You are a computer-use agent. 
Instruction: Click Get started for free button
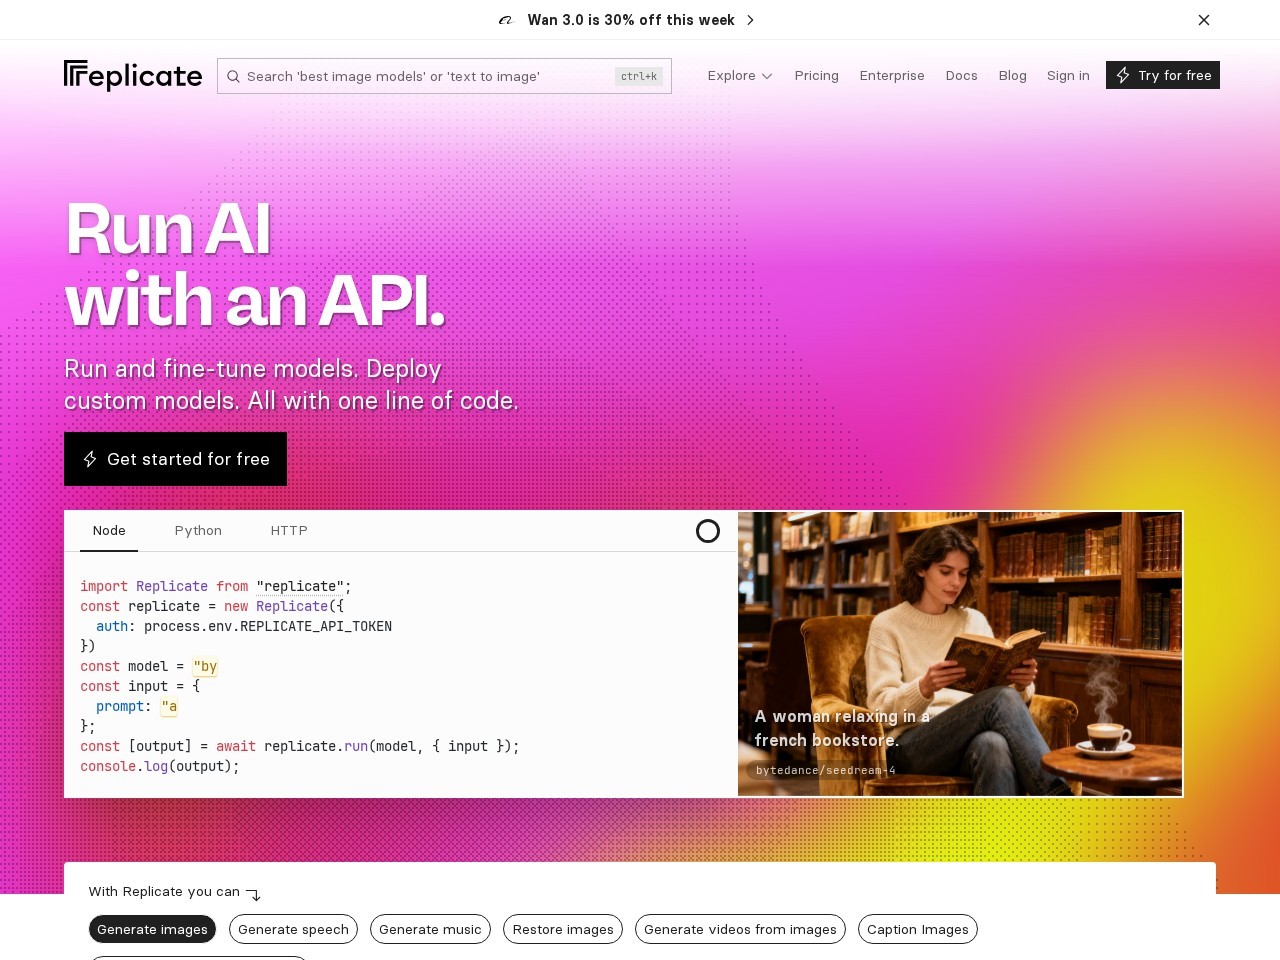click(175, 459)
